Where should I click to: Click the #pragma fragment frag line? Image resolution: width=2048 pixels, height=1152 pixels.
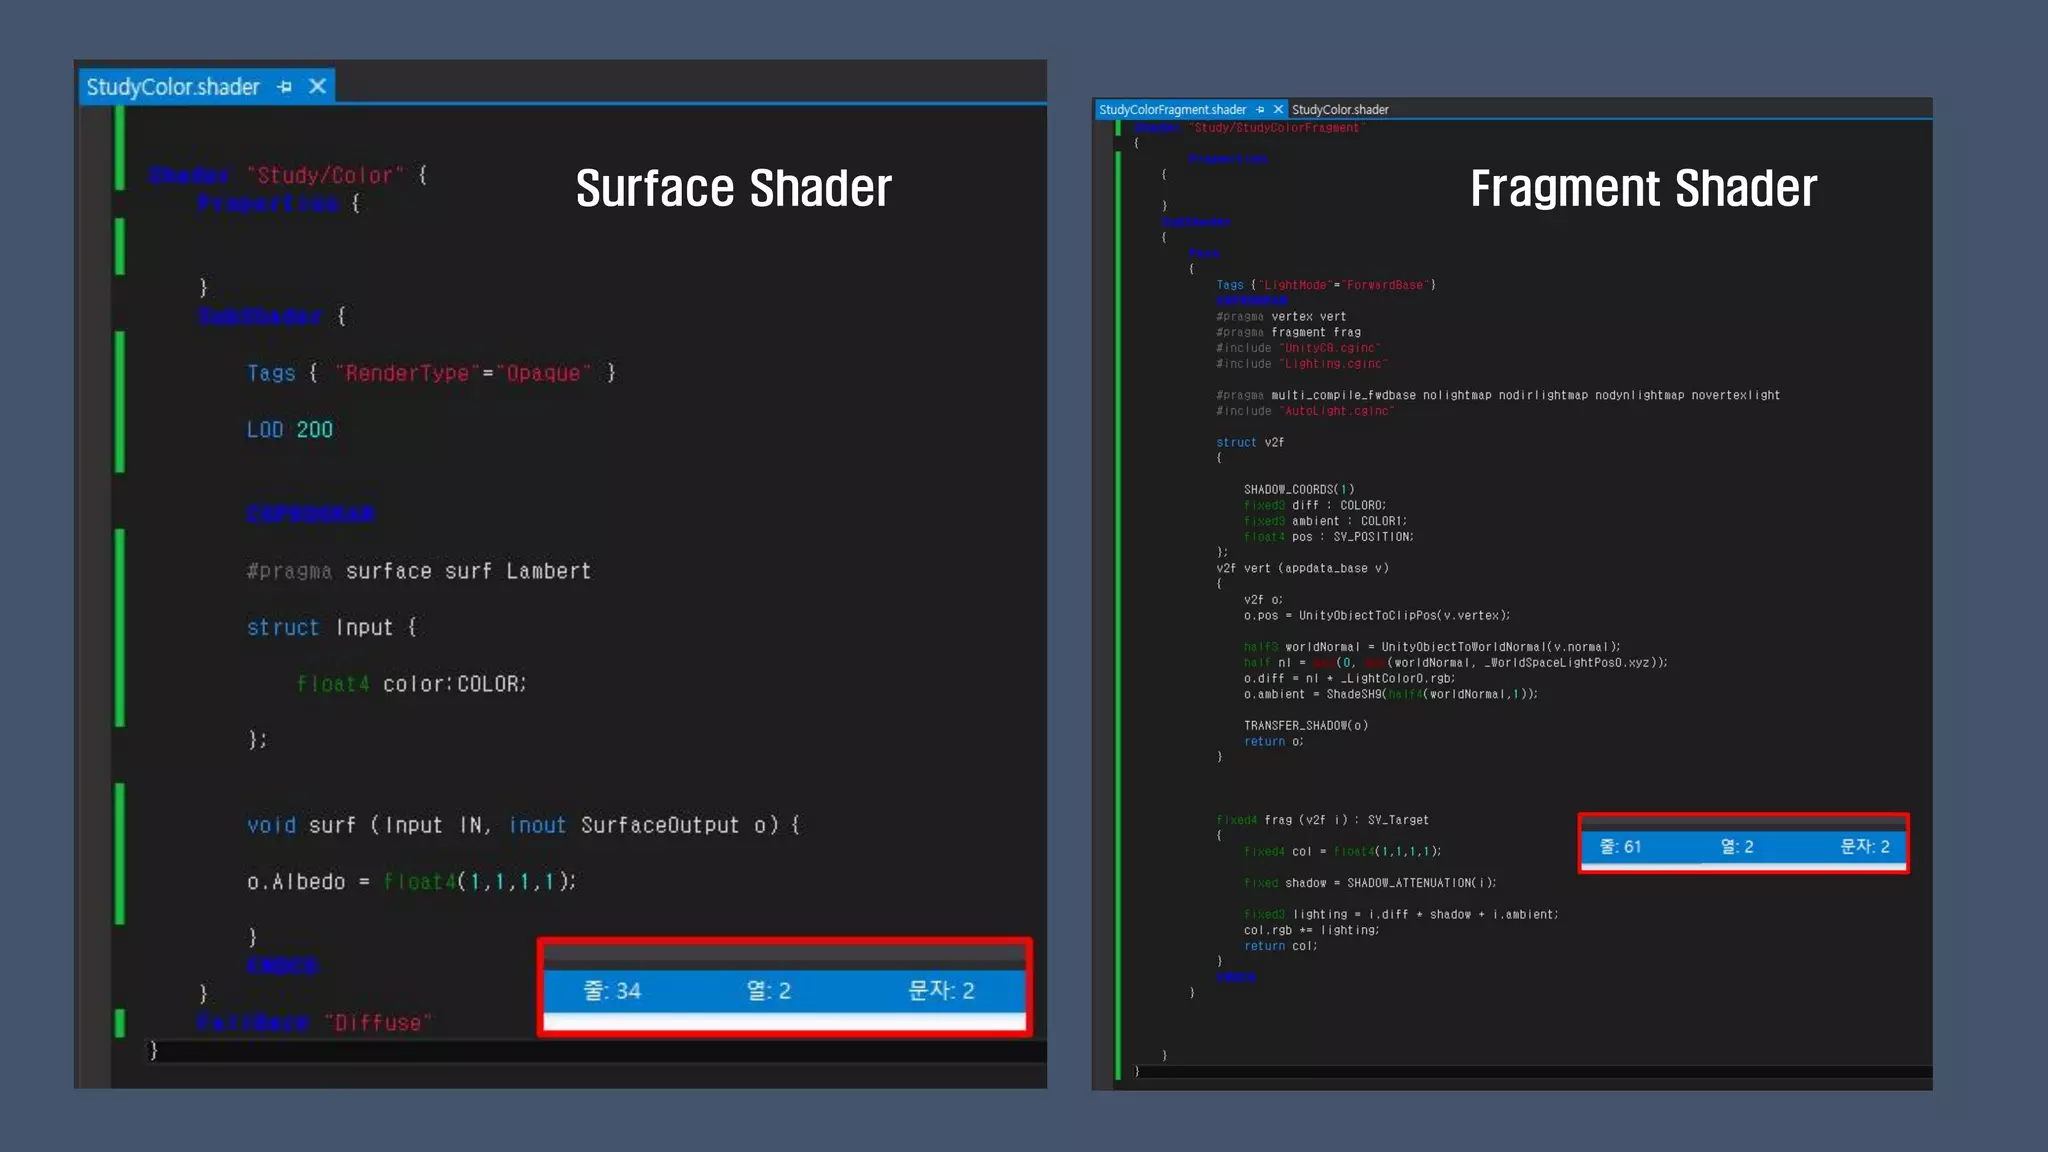click(x=1288, y=333)
